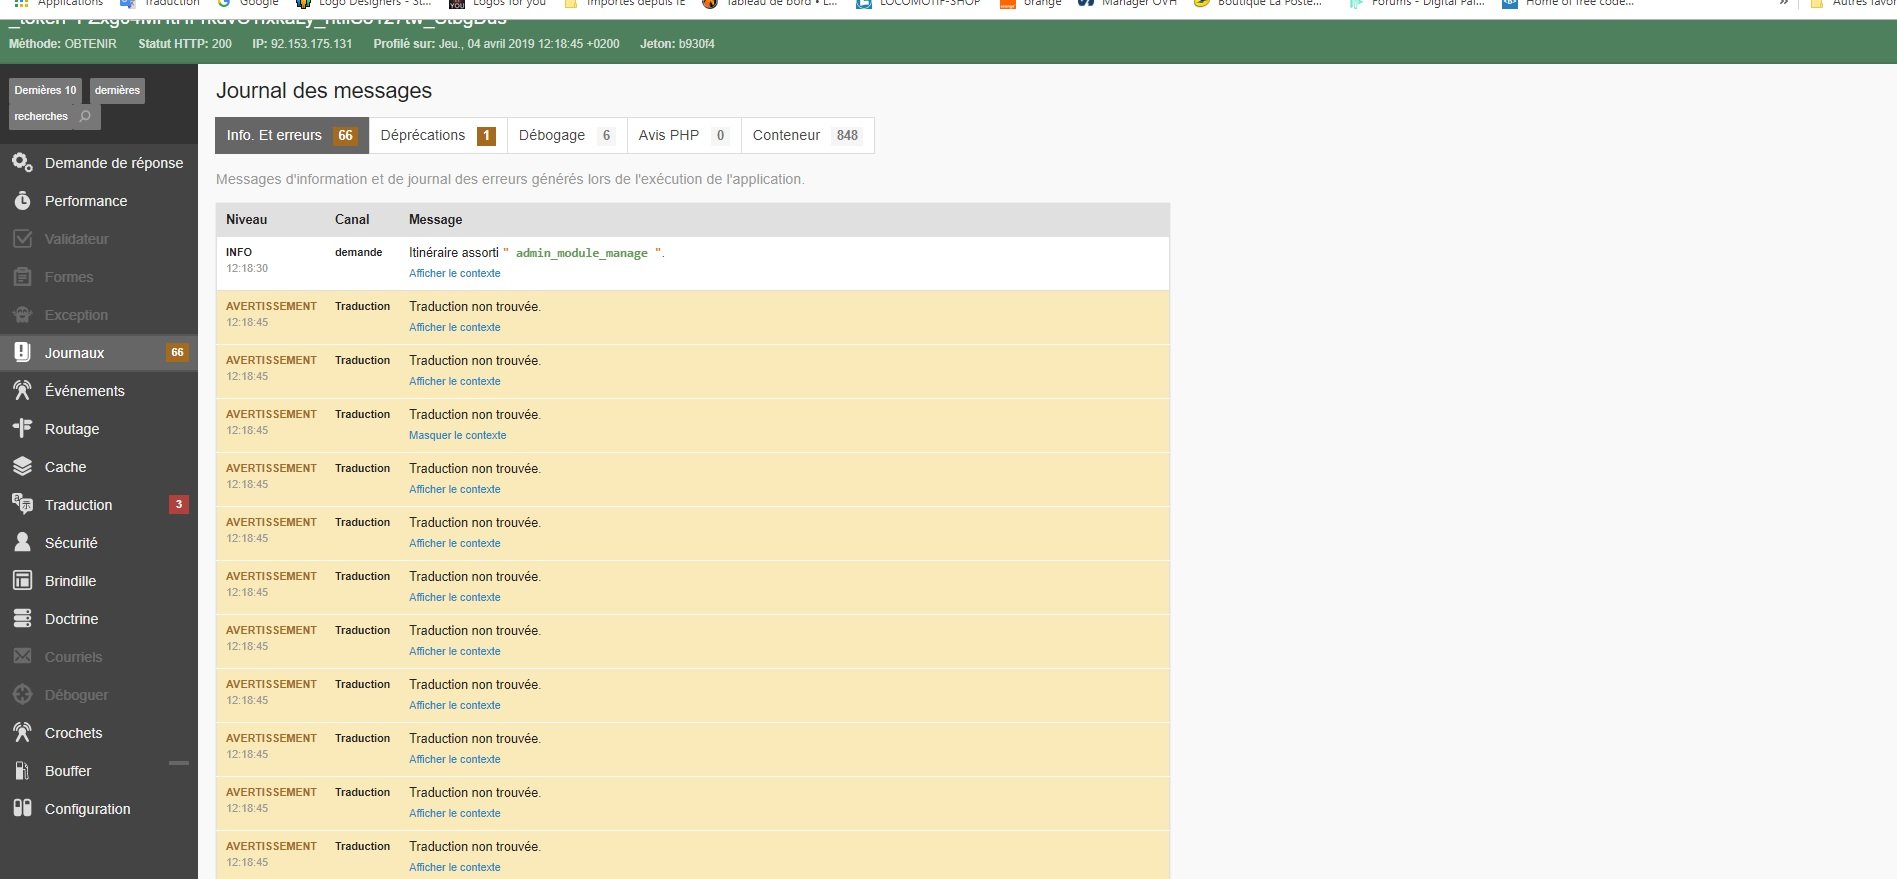This screenshot has width=1897, height=879.
Task: Click the Cache layers icon
Action: [x=22, y=466]
